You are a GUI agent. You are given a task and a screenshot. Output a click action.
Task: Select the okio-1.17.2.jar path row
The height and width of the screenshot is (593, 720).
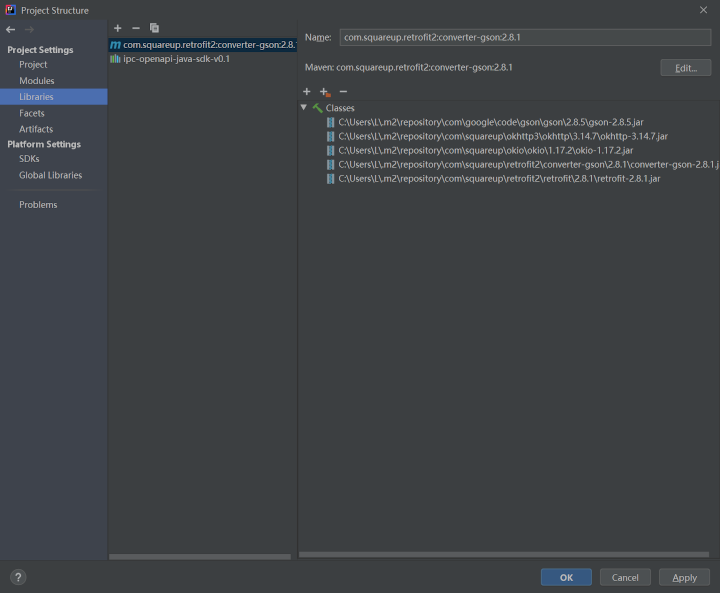coord(486,151)
